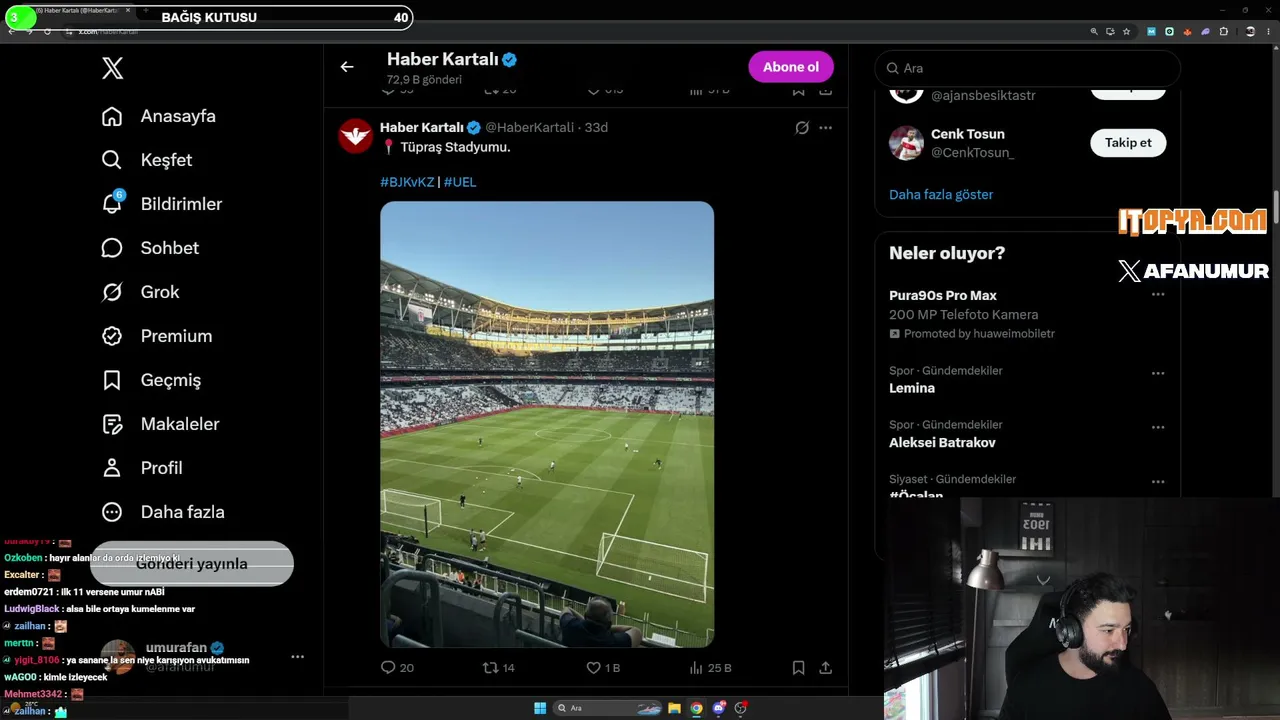Open the #UEL hashtag

460,182
